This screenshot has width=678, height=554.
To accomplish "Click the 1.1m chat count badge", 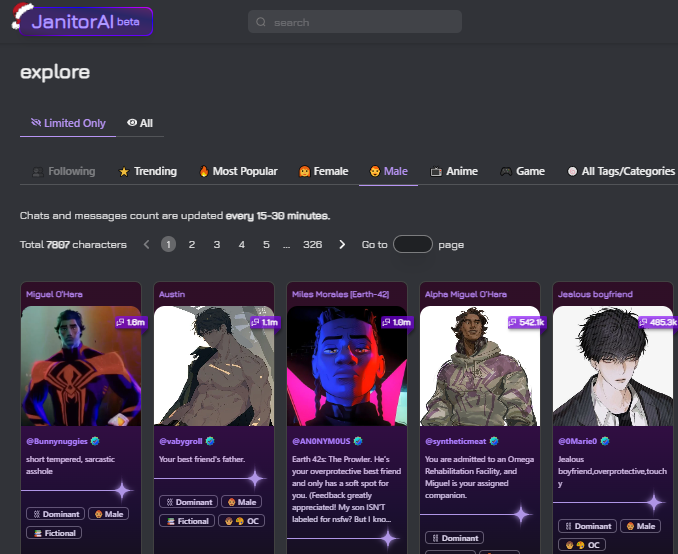I will click(265, 322).
